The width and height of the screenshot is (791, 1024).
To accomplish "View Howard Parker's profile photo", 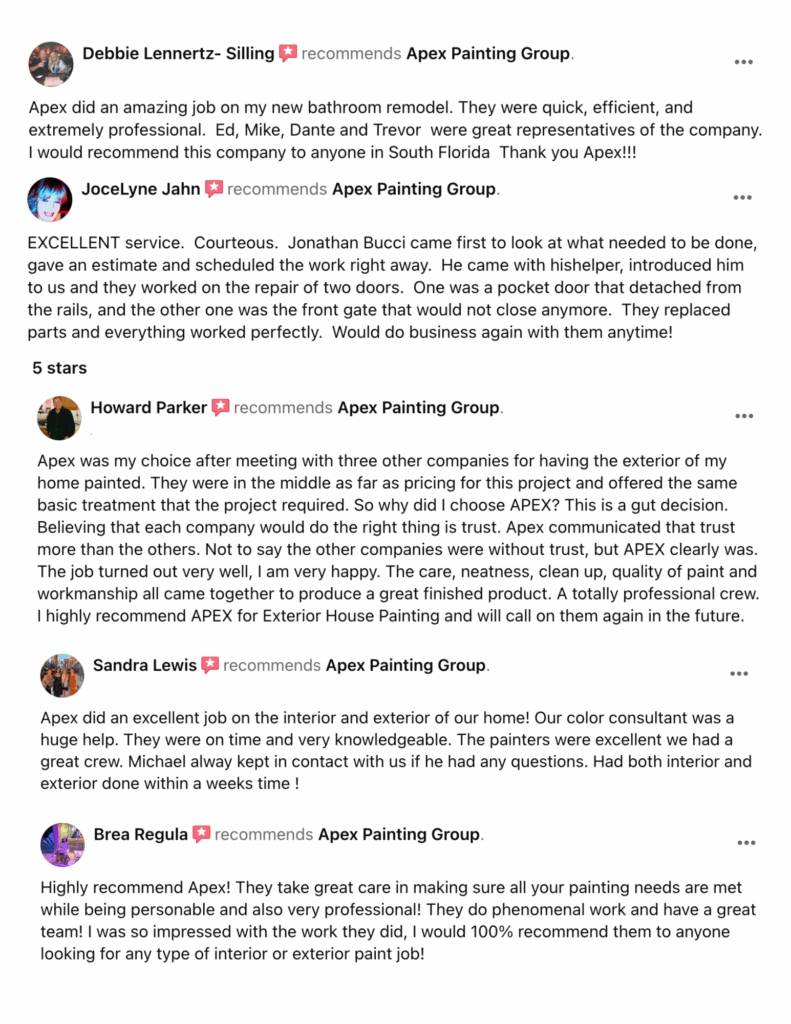I will 59,418.
